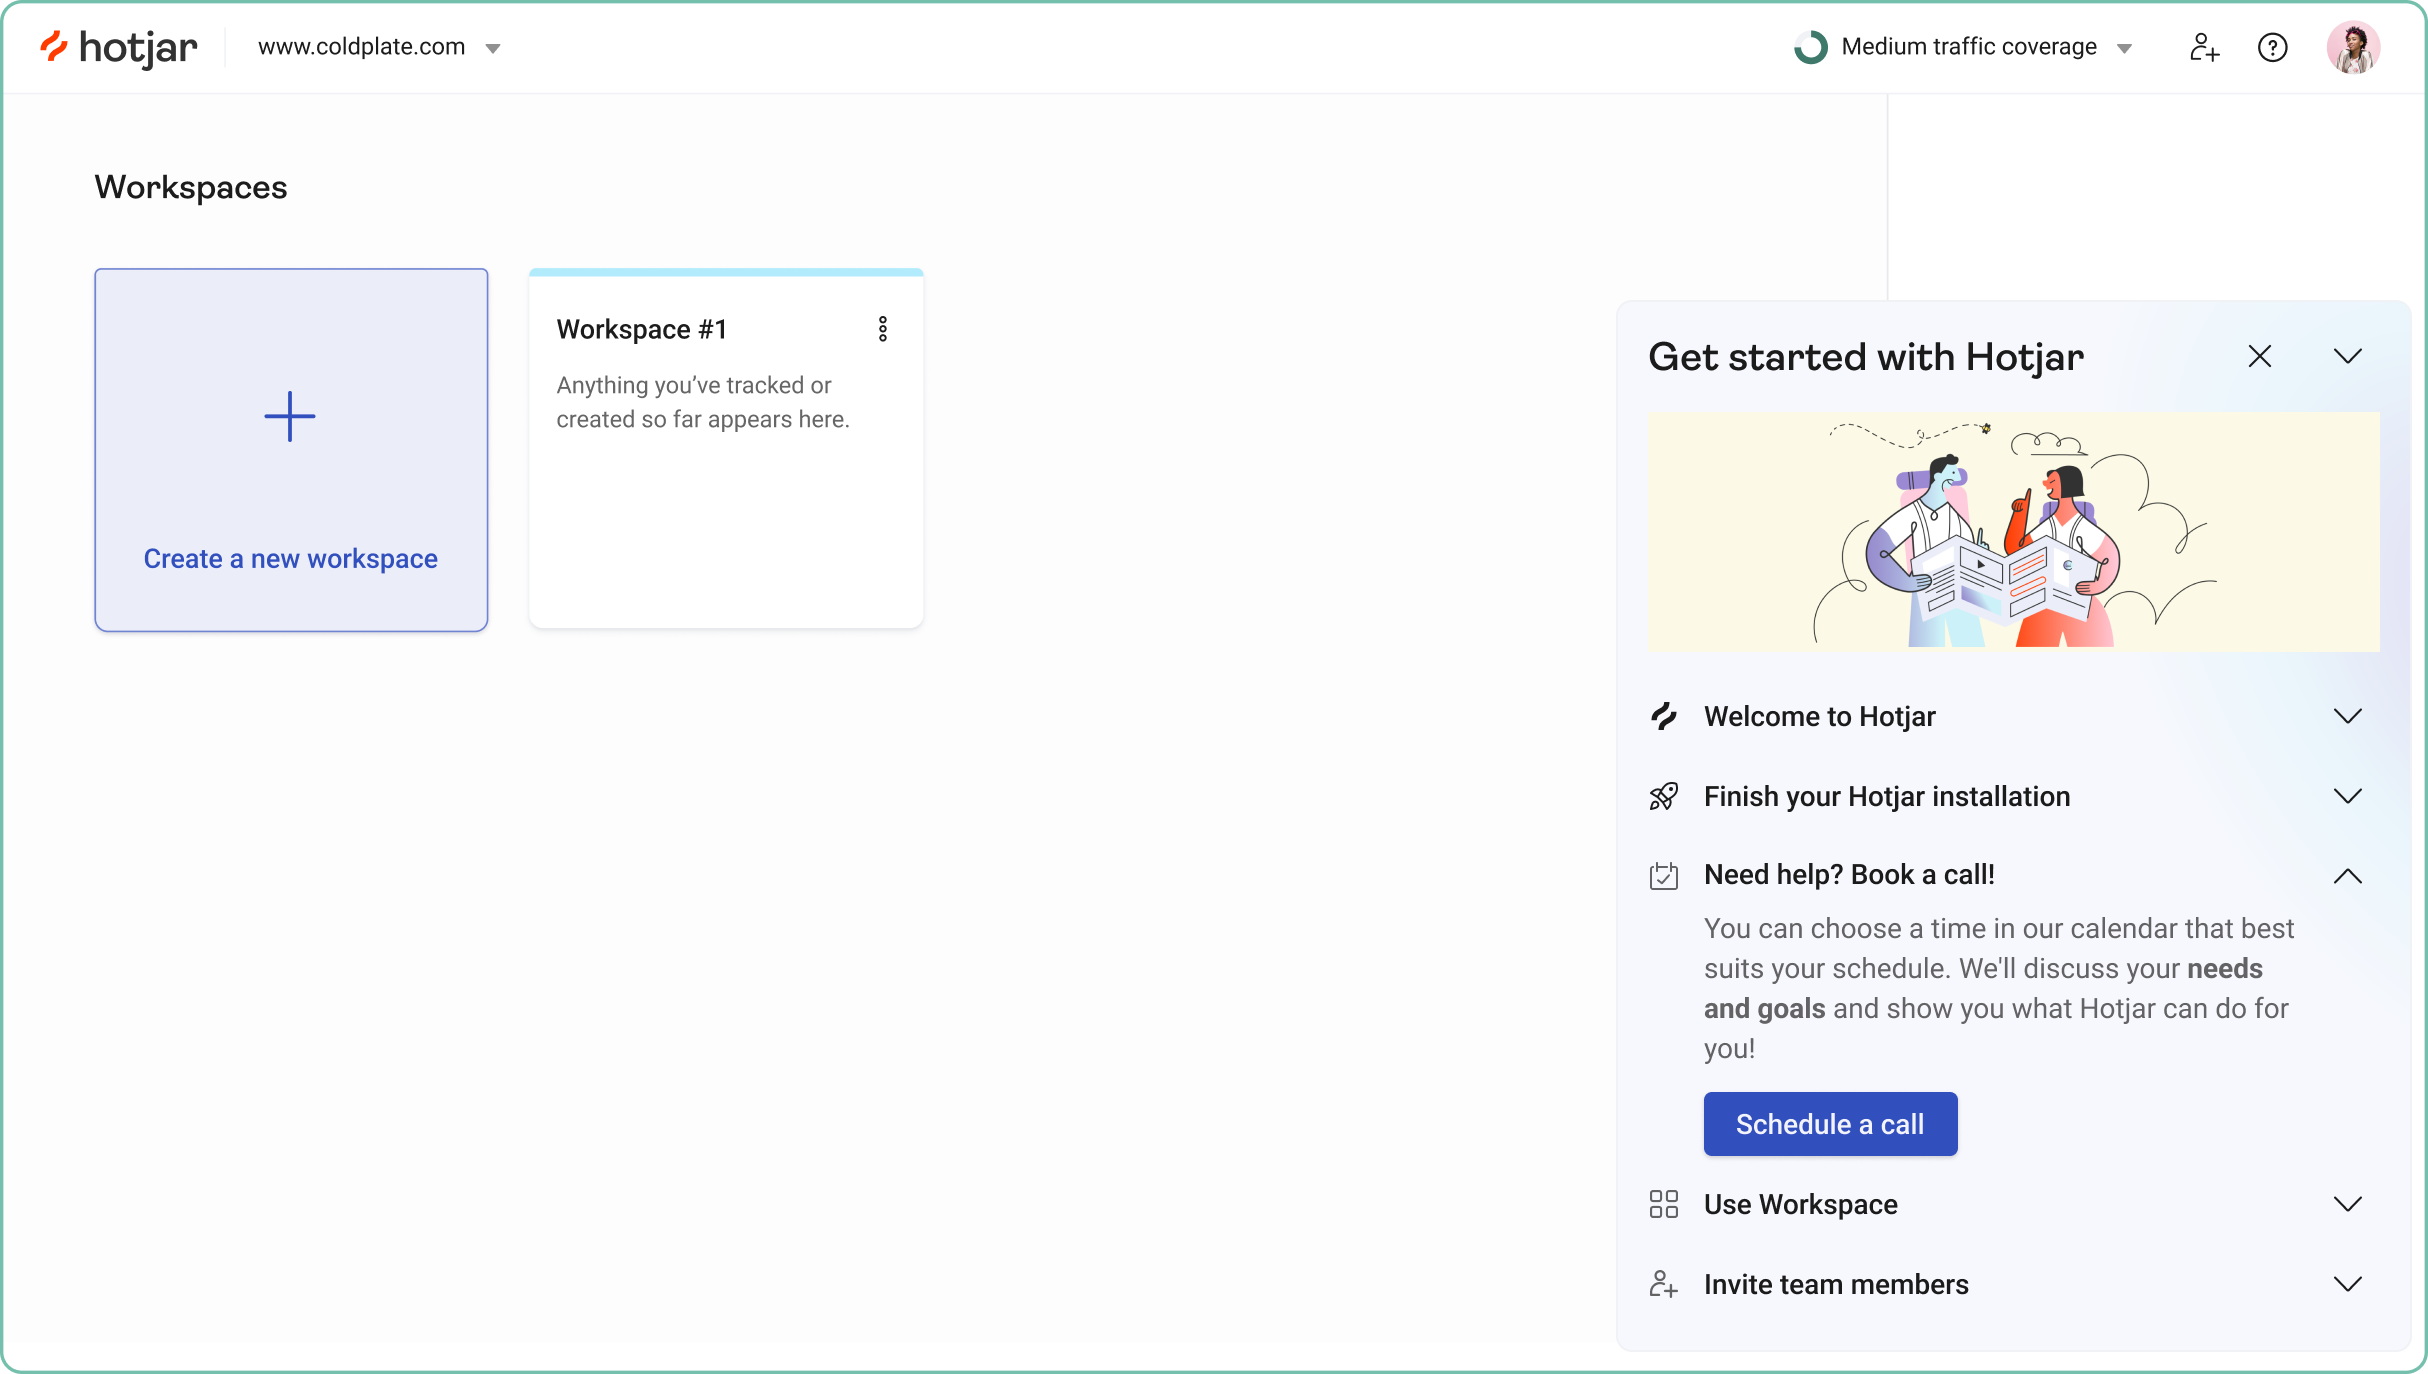Open the Workspace #1 three-dot menu
2428x1374 pixels.
point(883,329)
